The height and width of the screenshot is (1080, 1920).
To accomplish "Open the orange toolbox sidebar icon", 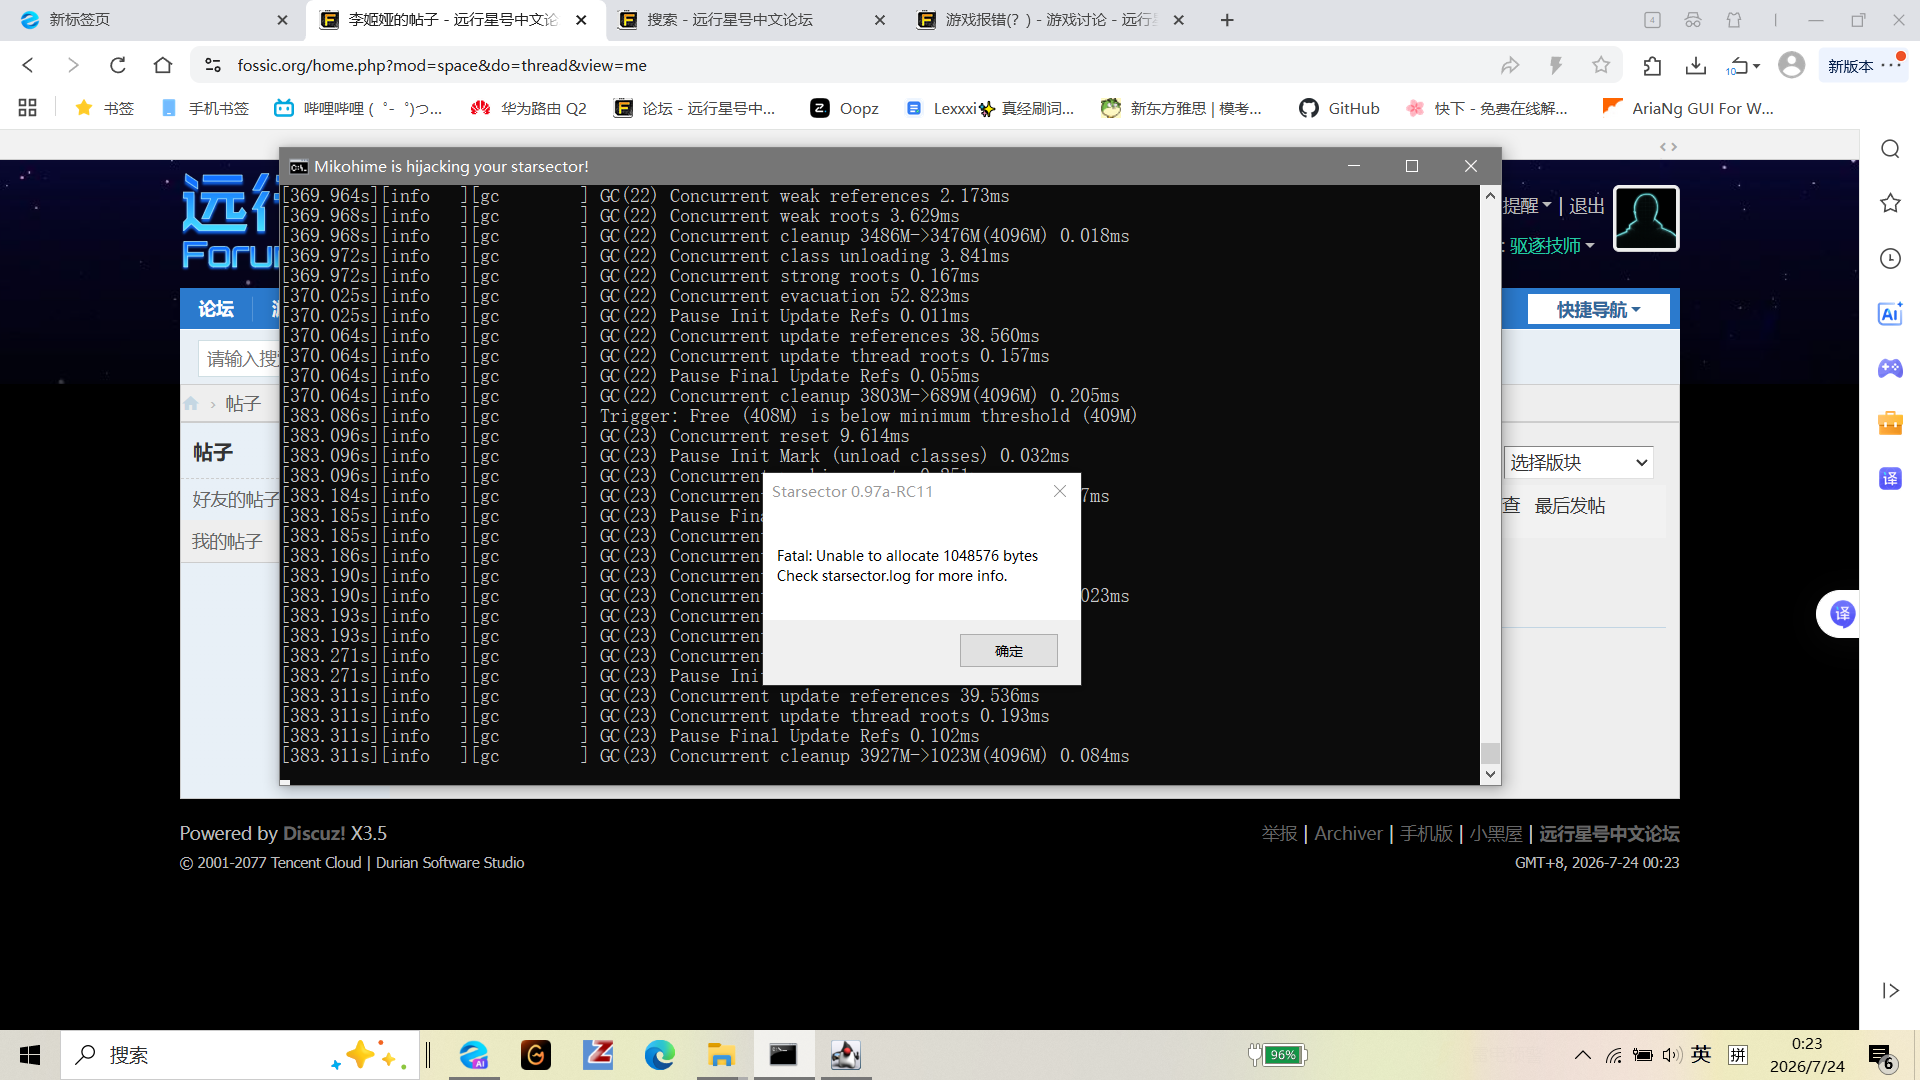I will pyautogui.click(x=1890, y=423).
